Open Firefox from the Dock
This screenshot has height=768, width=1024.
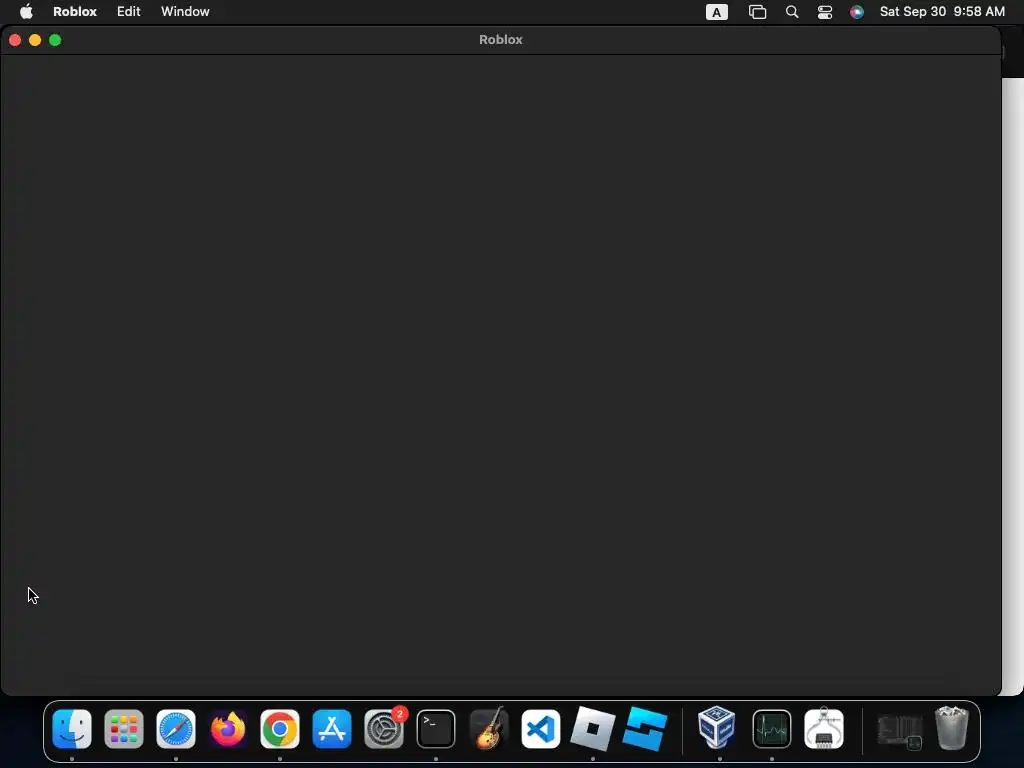click(x=228, y=729)
